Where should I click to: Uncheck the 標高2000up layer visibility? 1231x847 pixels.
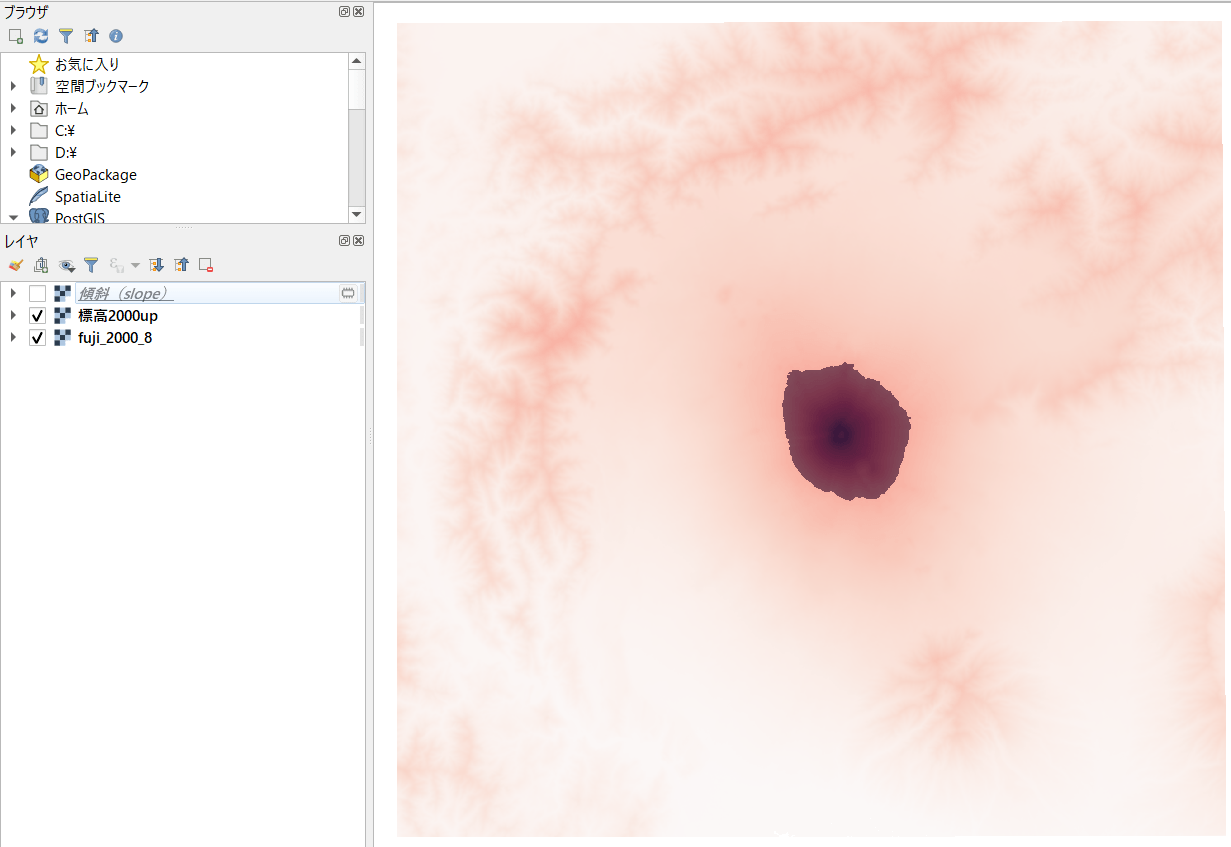pos(37,315)
